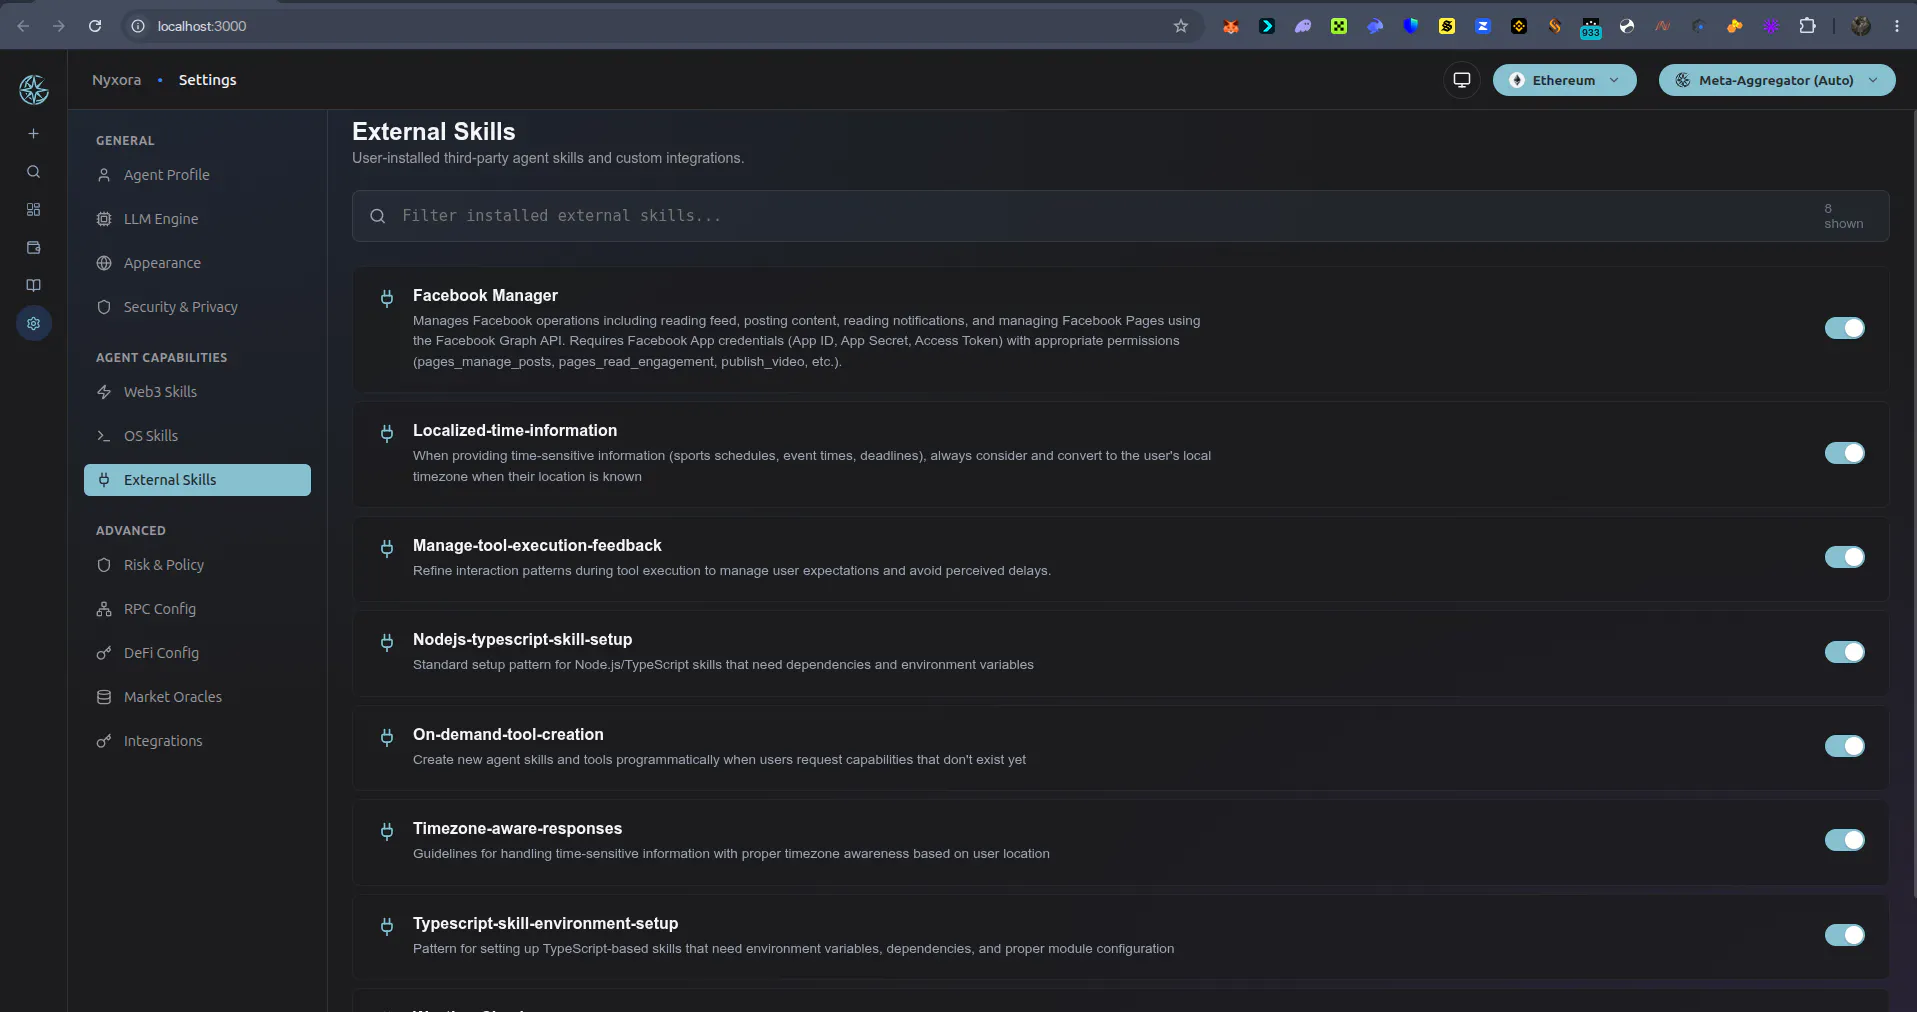The height and width of the screenshot is (1012, 1917).
Task: Click the browser profile avatar
Action: [1860, 26]
